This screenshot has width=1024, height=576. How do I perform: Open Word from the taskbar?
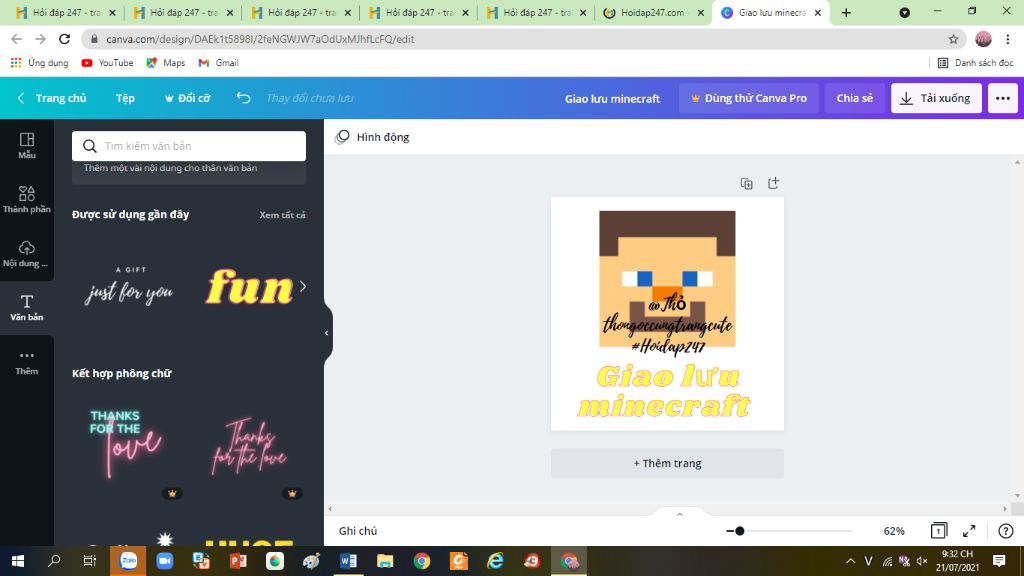tap(348, 561)
